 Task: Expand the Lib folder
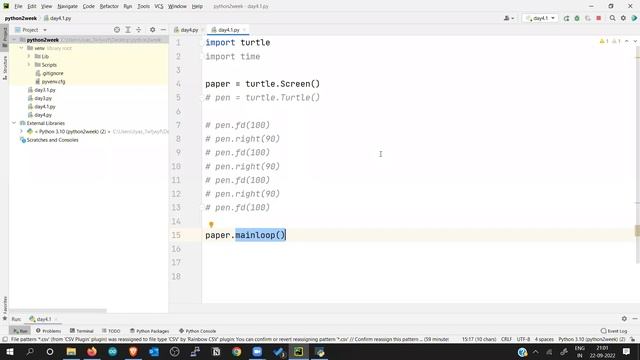coord(29,56)
